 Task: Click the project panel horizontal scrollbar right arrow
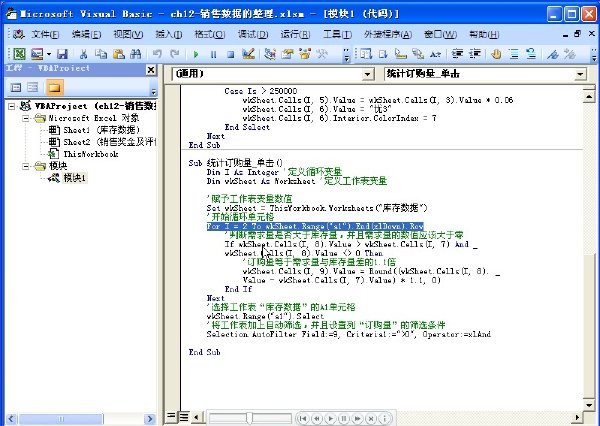pyautogui.click(x=150, y=419)
